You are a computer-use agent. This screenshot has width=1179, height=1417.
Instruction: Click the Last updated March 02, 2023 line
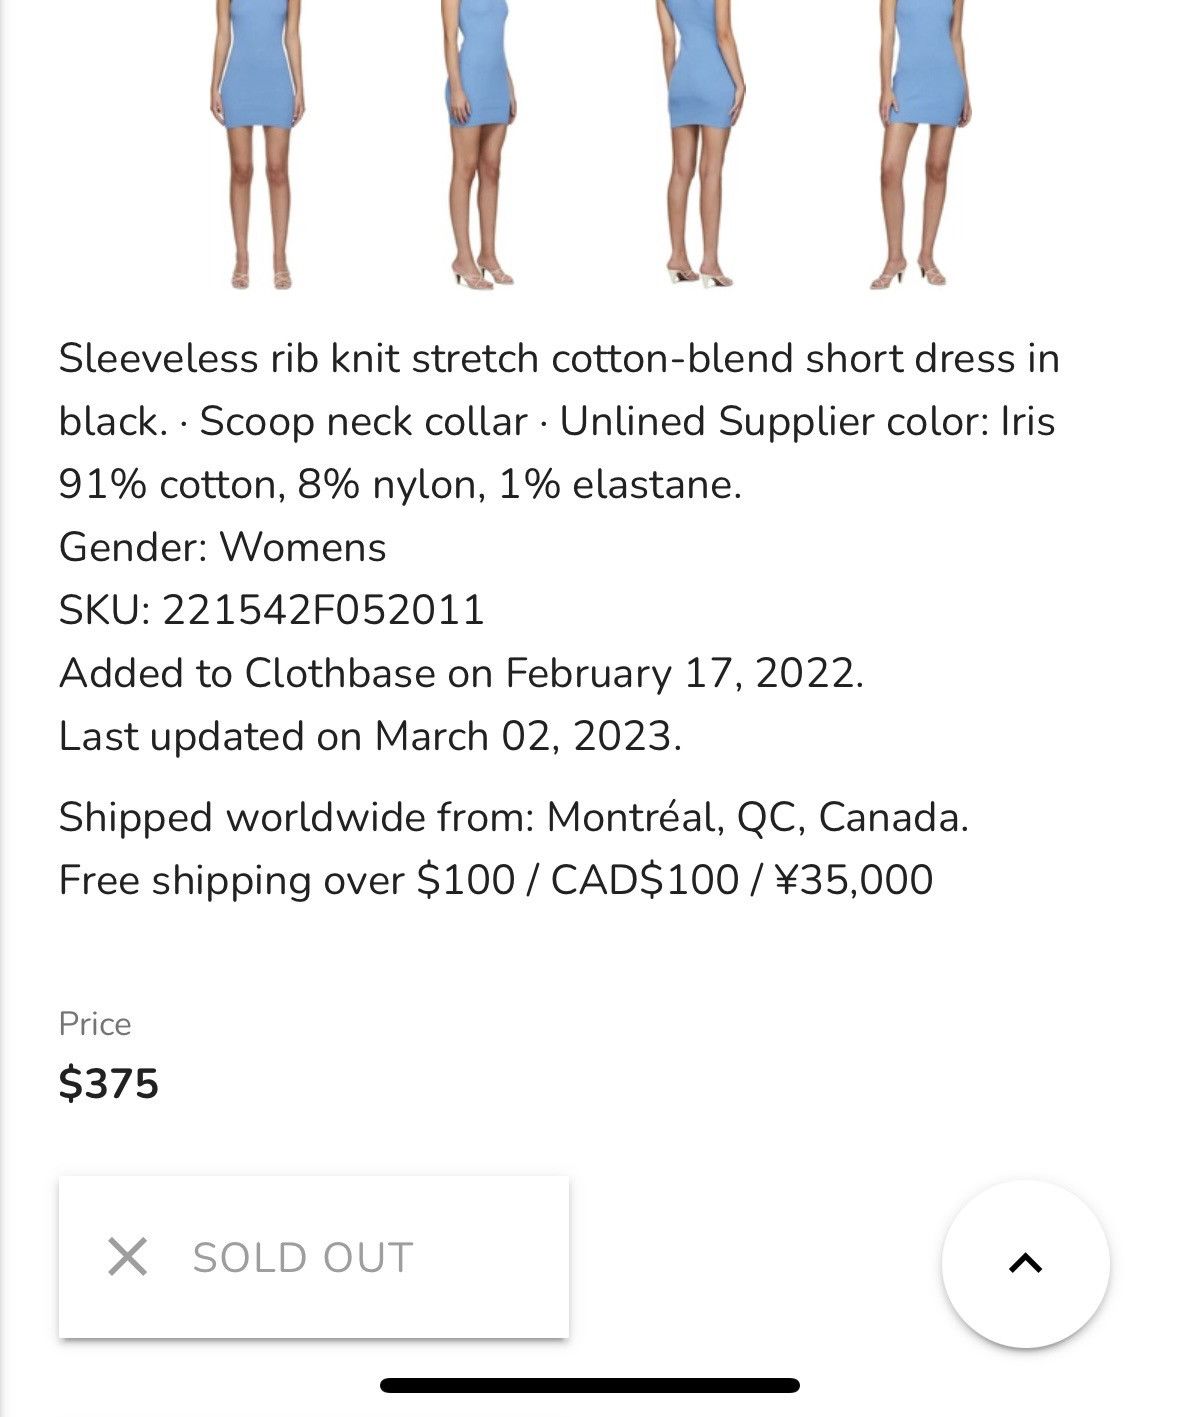point(370,736)
